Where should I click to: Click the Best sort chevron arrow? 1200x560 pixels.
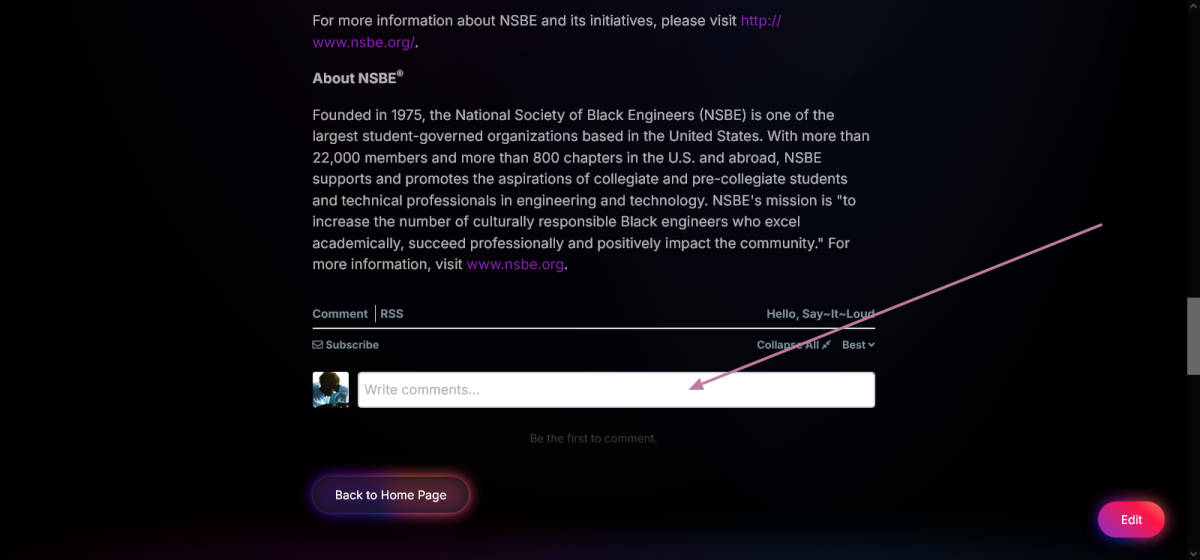(x=871, y=345)
